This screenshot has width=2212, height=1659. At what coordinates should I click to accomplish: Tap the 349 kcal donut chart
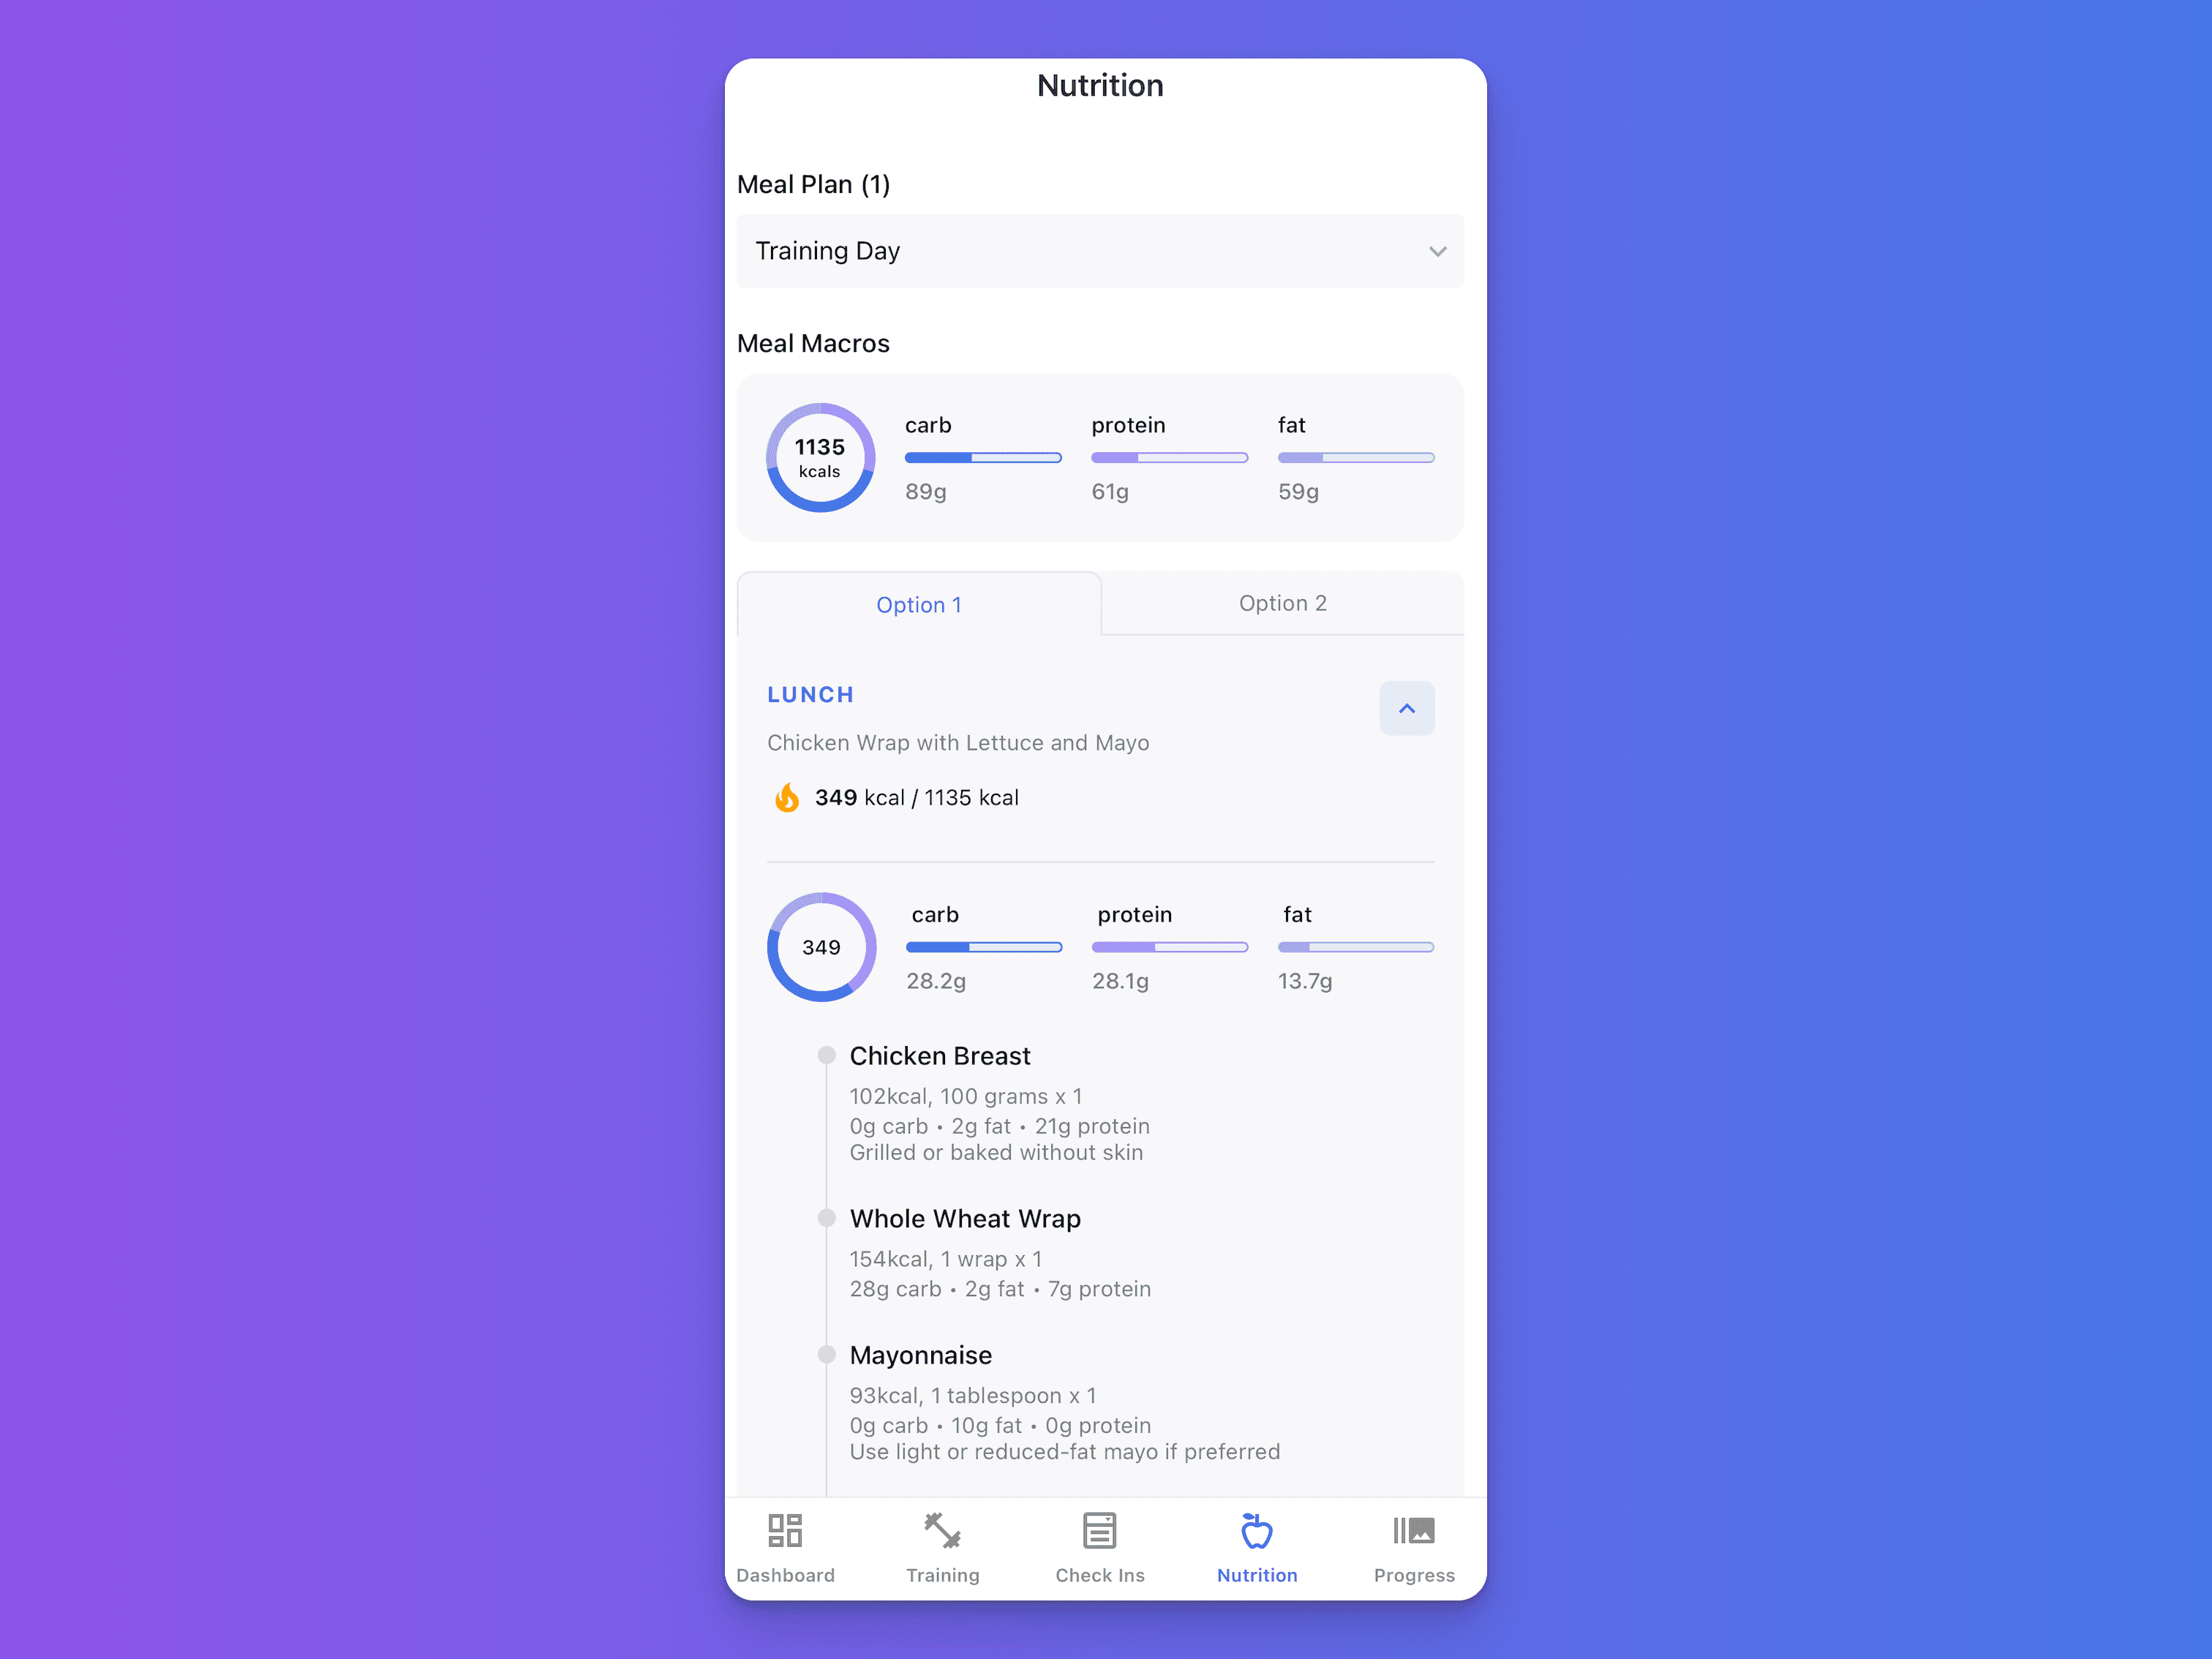tap(820, 948)
